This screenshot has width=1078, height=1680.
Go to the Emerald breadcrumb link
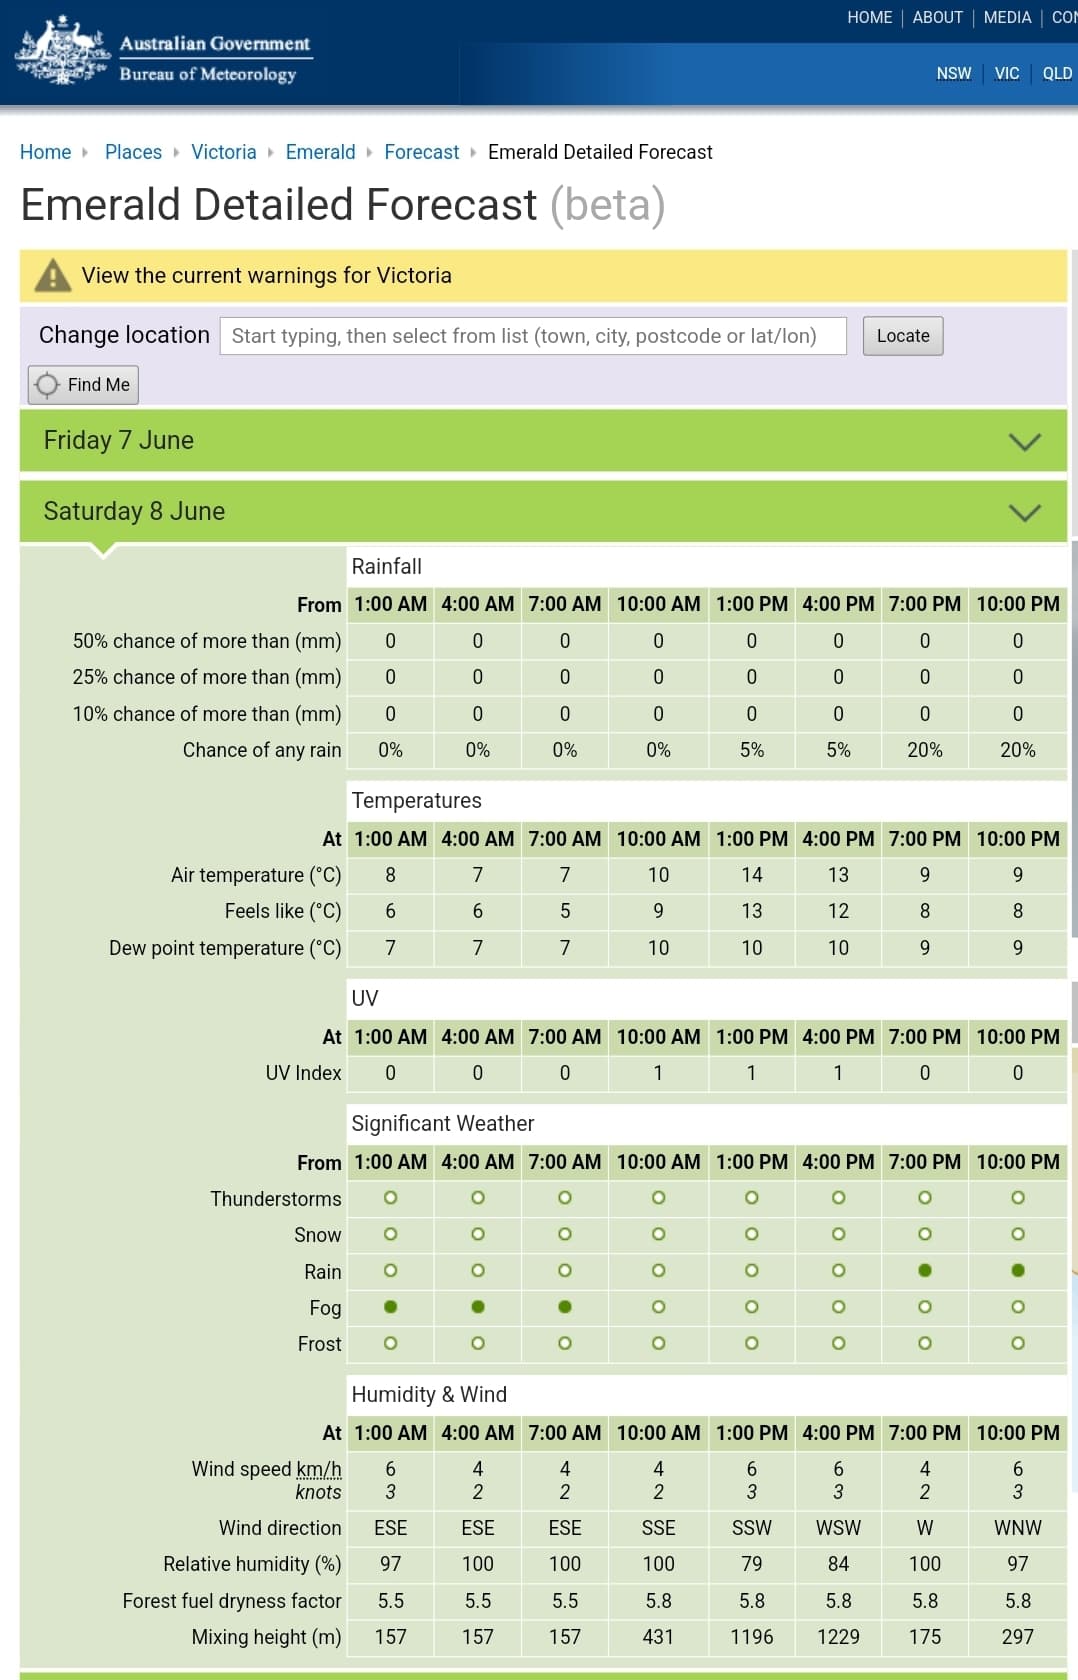(320, 152)
